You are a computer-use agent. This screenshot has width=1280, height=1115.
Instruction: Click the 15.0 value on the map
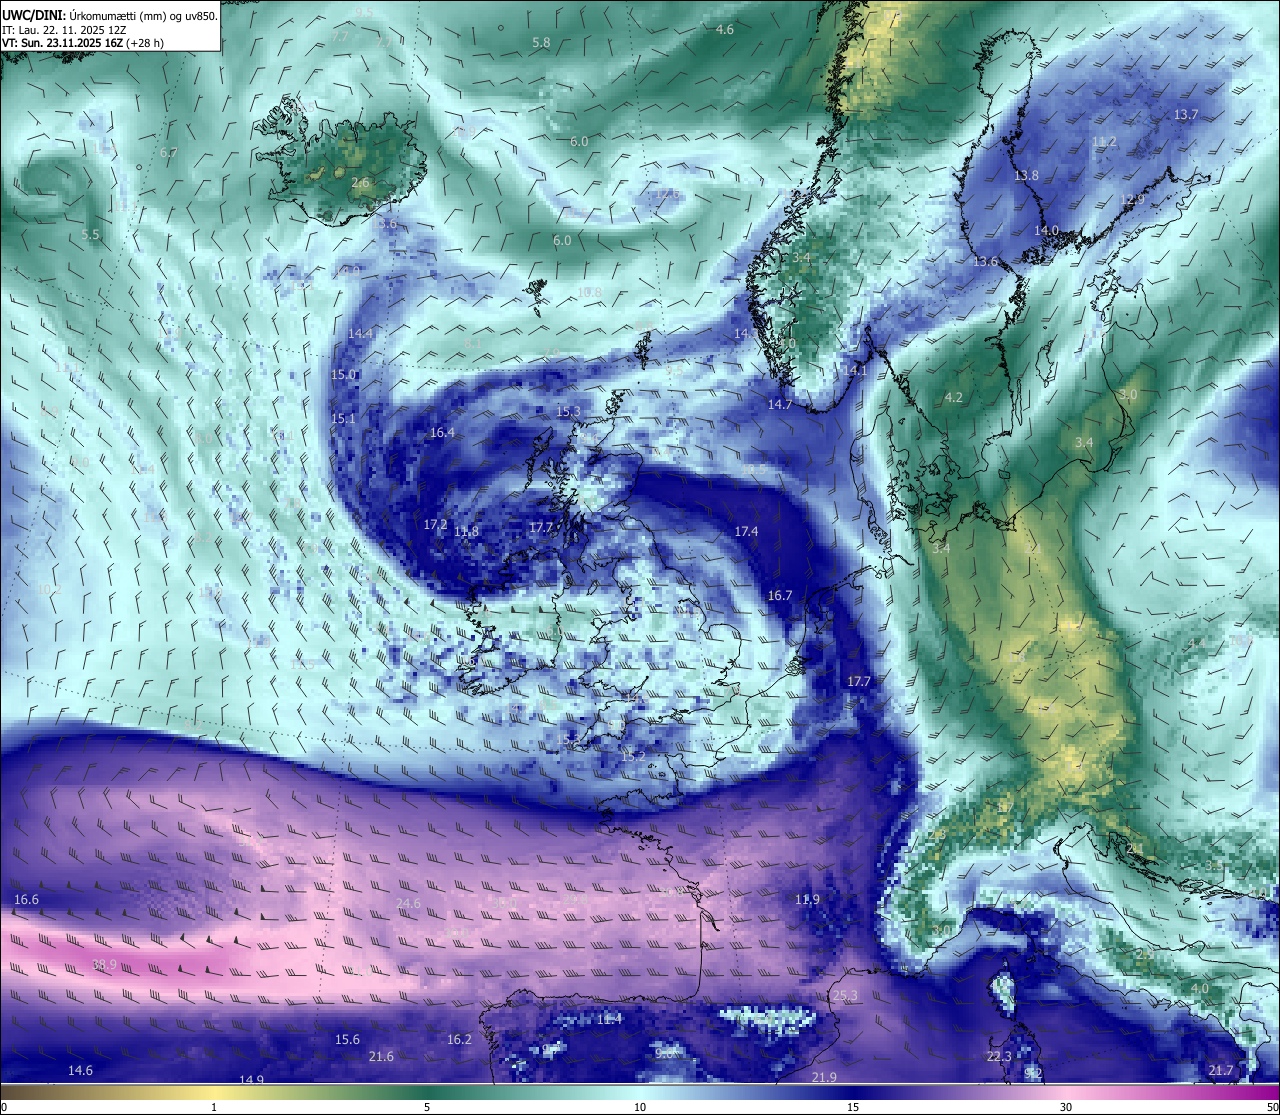click(343, 375)
